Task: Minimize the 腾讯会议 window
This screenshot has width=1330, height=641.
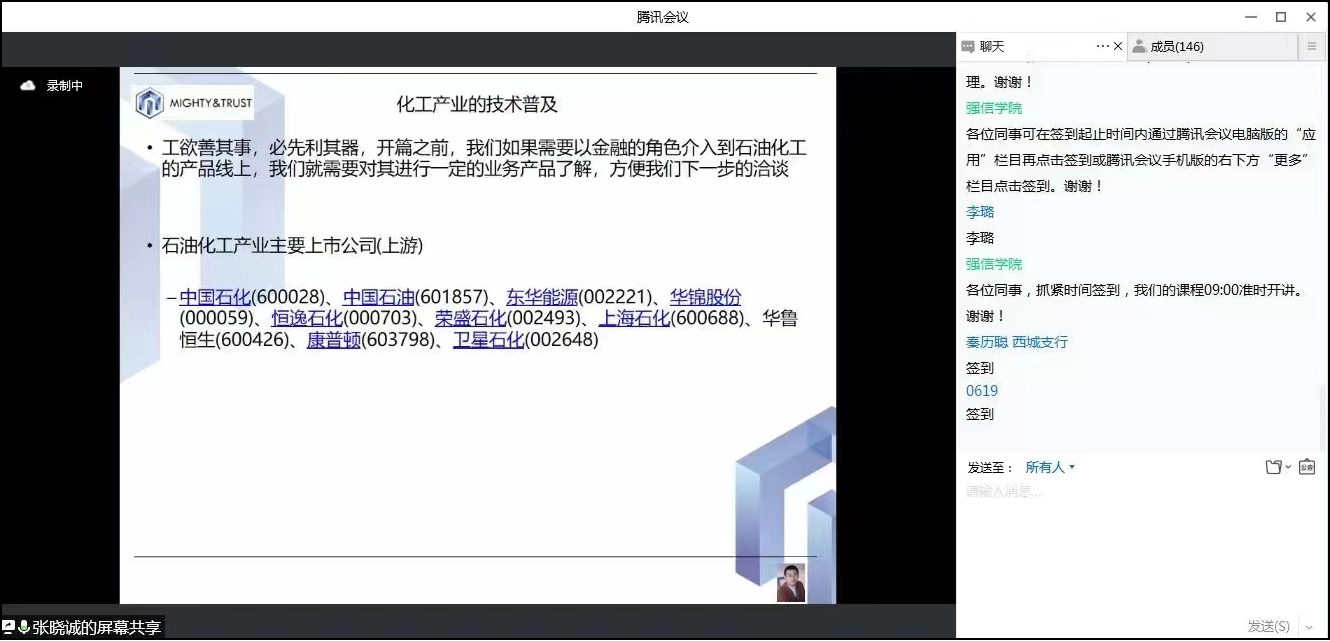Action: (x=1250, y=17)
